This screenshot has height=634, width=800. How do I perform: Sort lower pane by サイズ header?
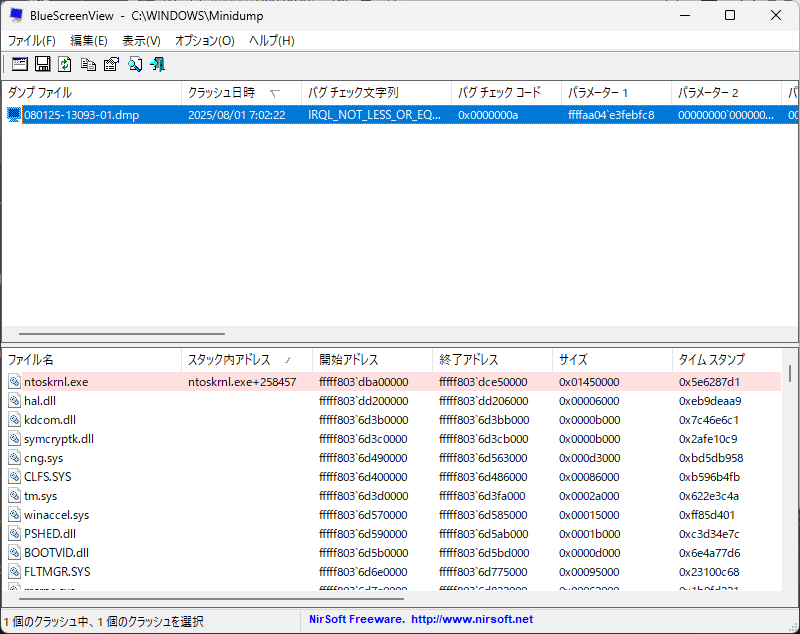[612, 360]
